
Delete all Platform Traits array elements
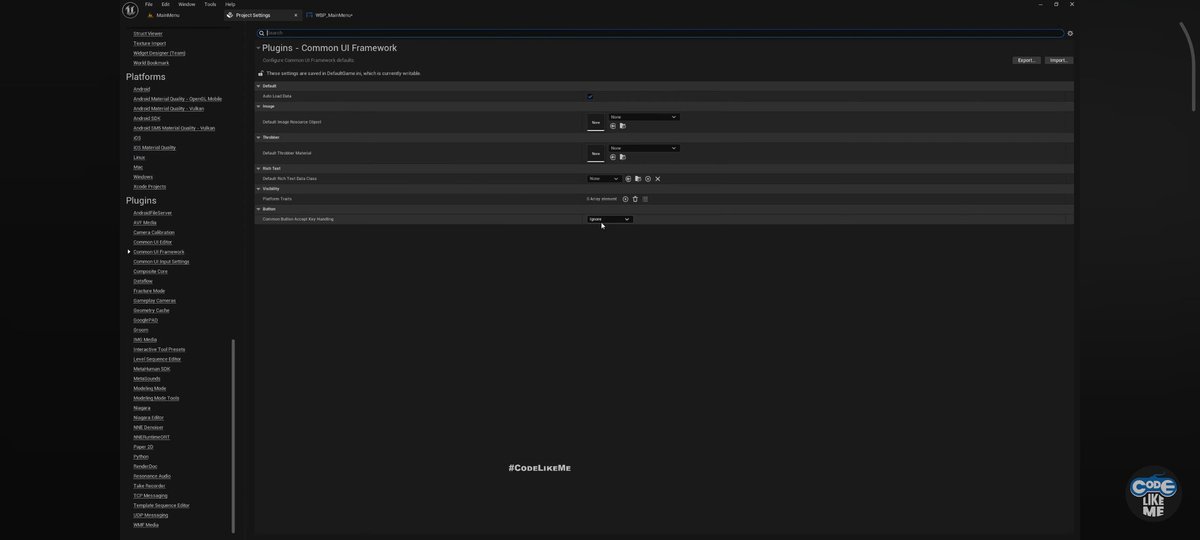[635, 199]
